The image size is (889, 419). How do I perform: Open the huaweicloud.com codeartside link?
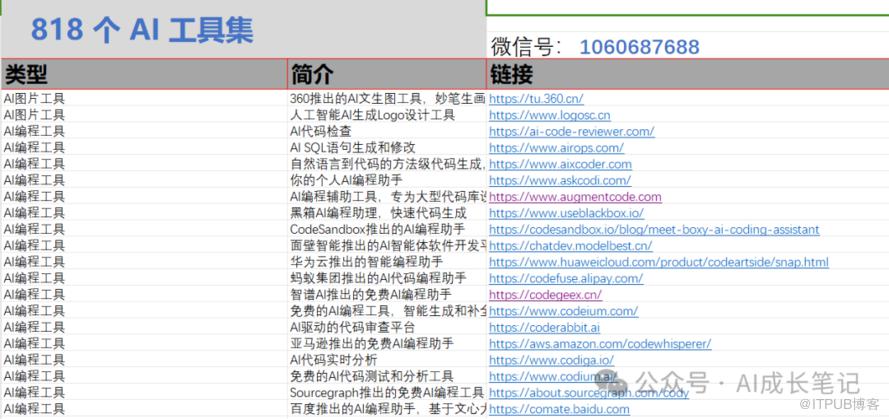coord(659,263)
